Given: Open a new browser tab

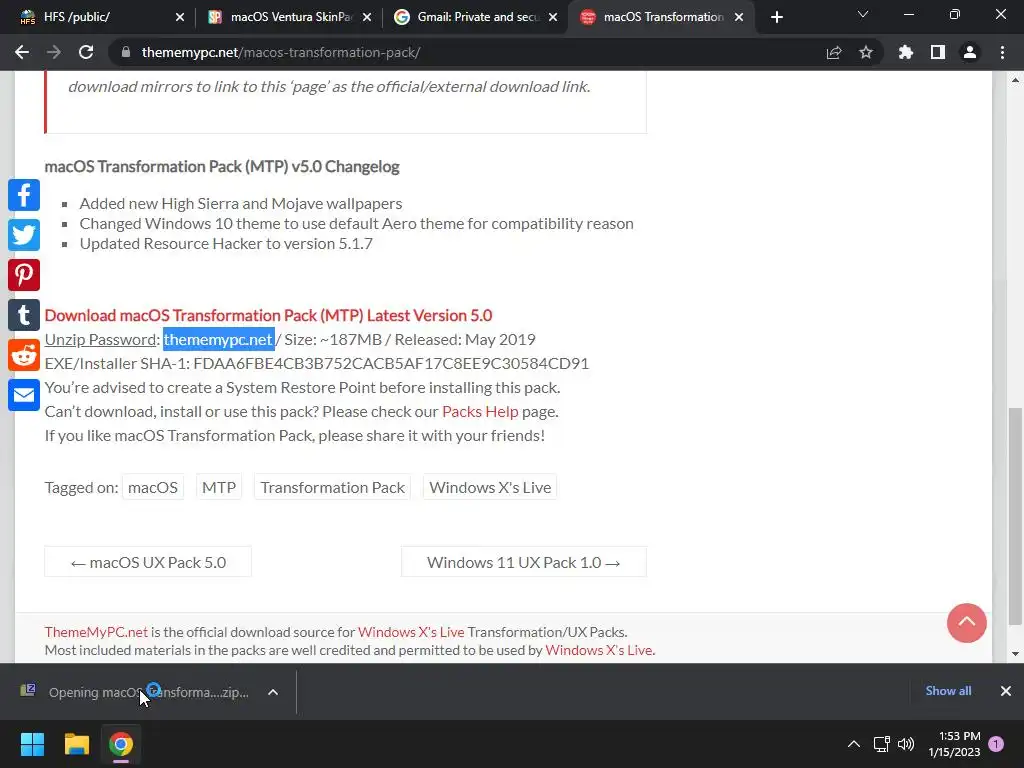Looking at the screenshot, I should coord(776,17).
